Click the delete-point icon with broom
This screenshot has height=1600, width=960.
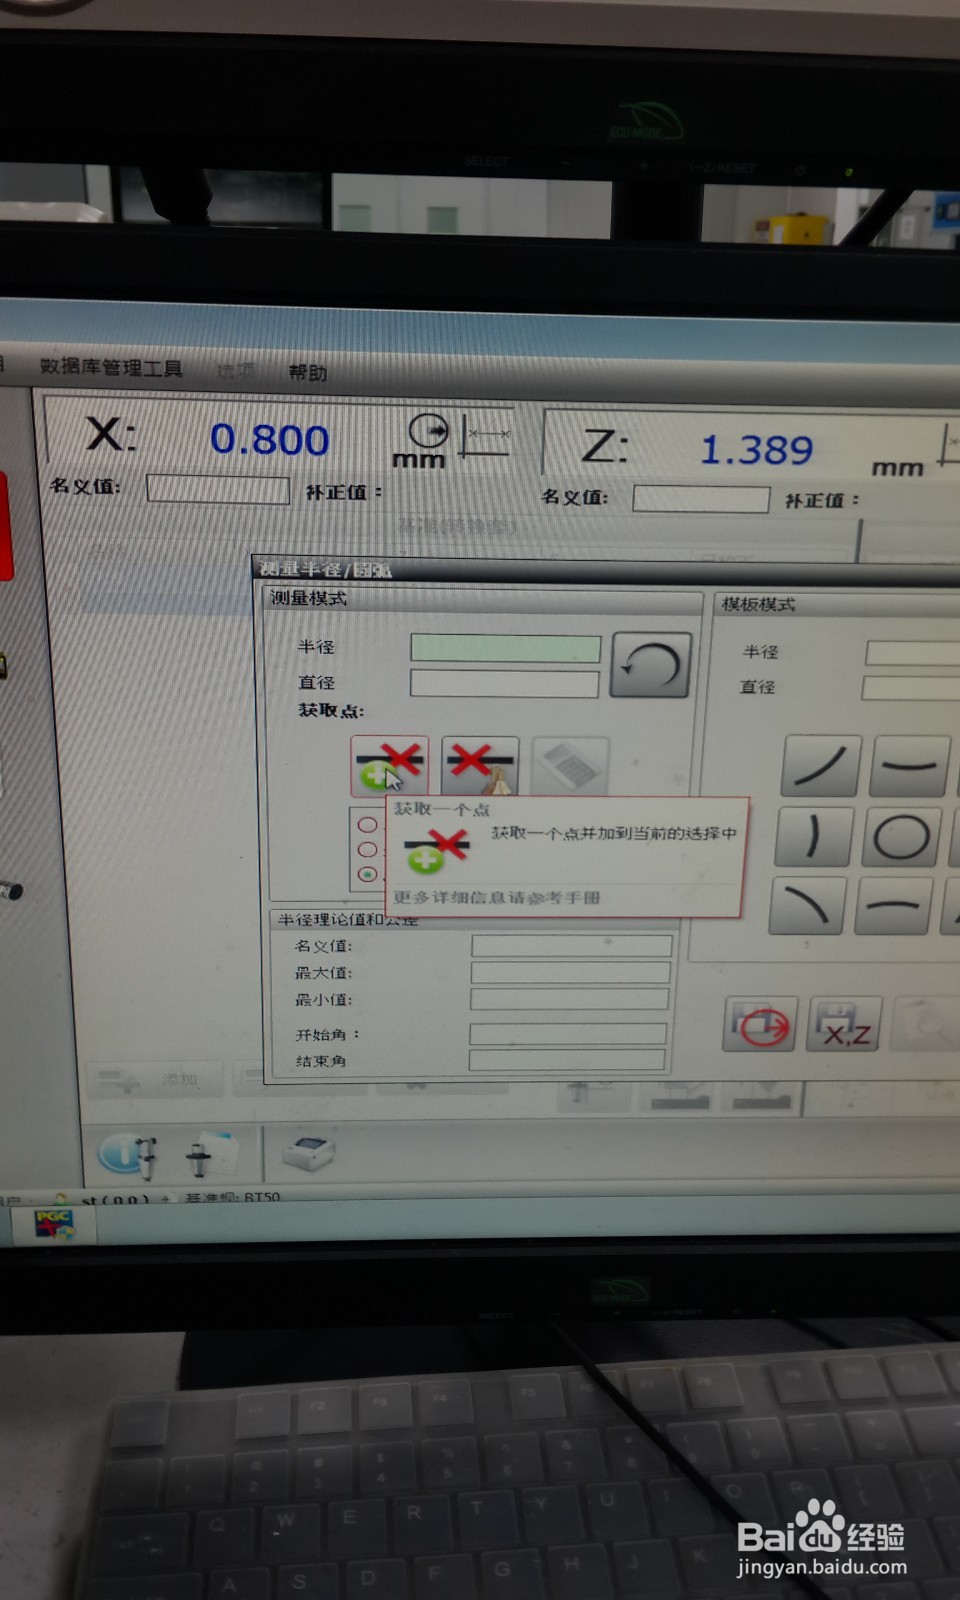480,766
